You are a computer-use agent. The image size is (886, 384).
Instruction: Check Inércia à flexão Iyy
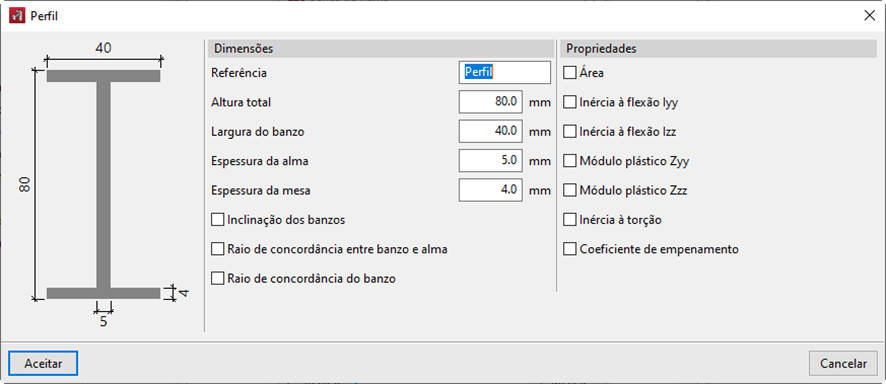570,102
